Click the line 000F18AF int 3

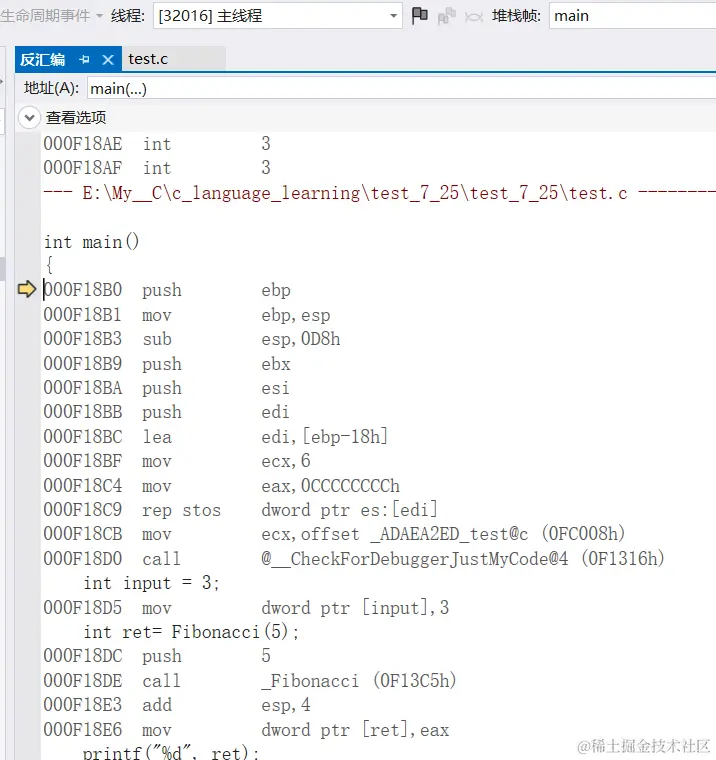157,168
